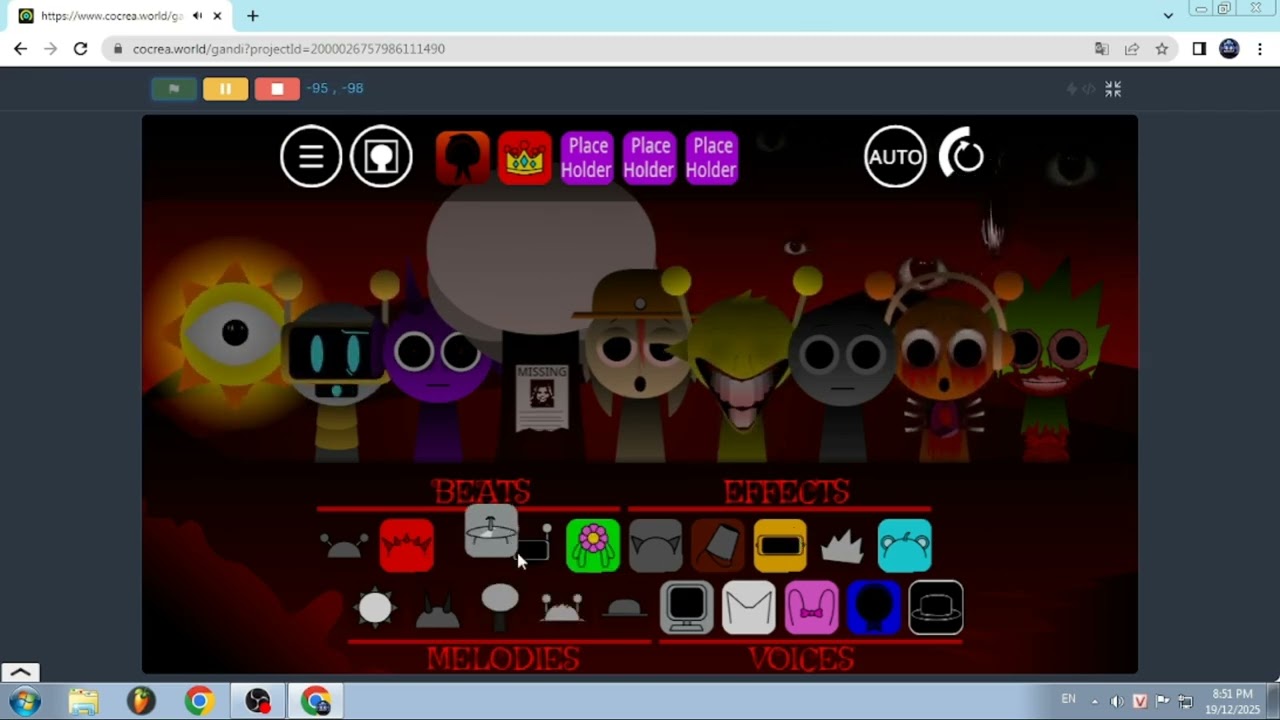Image resolution: width=1280 pixels, height=720 pixels.
Task: Exit fullscreen using the collapse arrows icon
Action: click(1113, 89)
